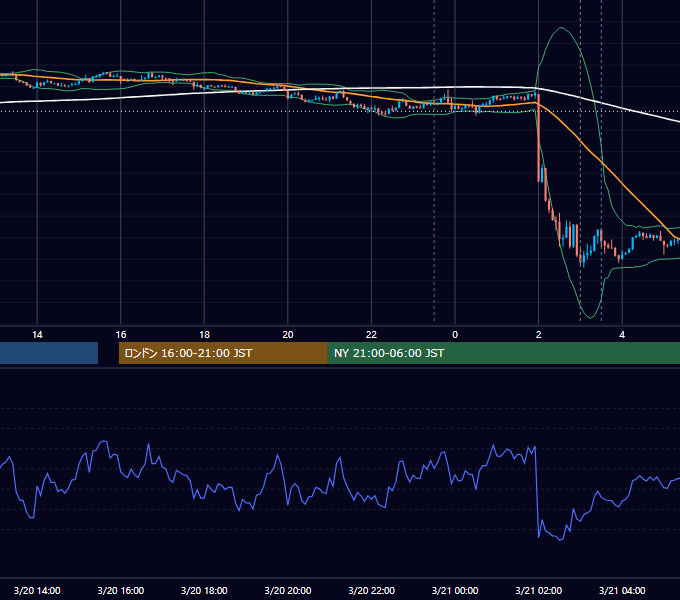
Task: Click the 3/21 00:00 indicator axis label
Action: pyautogui.click(x=455, y=590)
